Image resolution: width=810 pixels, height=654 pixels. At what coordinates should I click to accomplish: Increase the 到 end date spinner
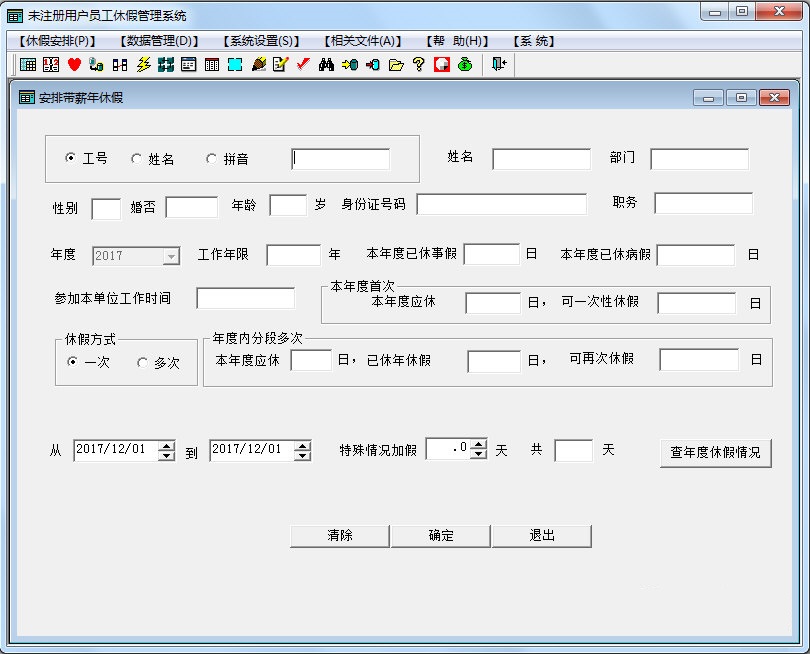302,446
